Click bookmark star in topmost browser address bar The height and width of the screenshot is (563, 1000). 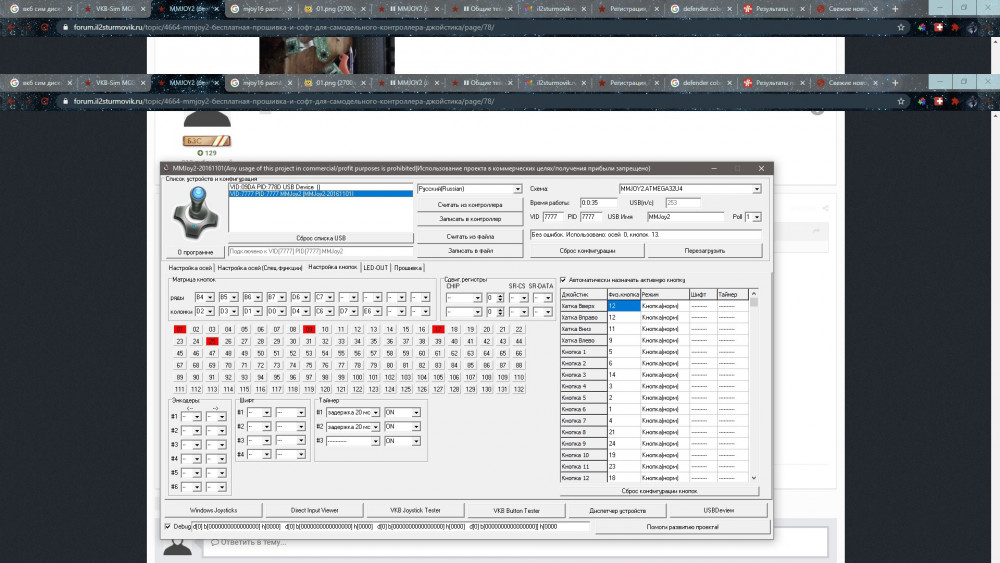tap(901, 27)
